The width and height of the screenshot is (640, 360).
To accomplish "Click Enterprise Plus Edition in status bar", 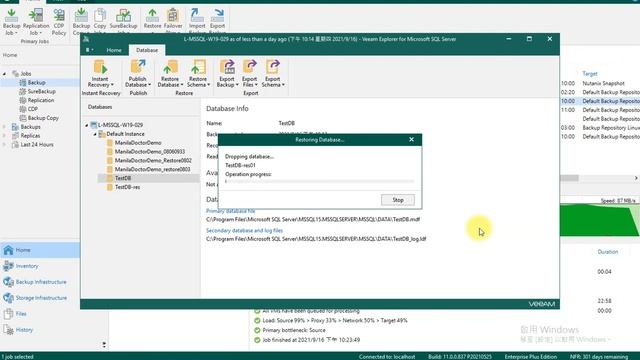I will (x=531, y=357).
